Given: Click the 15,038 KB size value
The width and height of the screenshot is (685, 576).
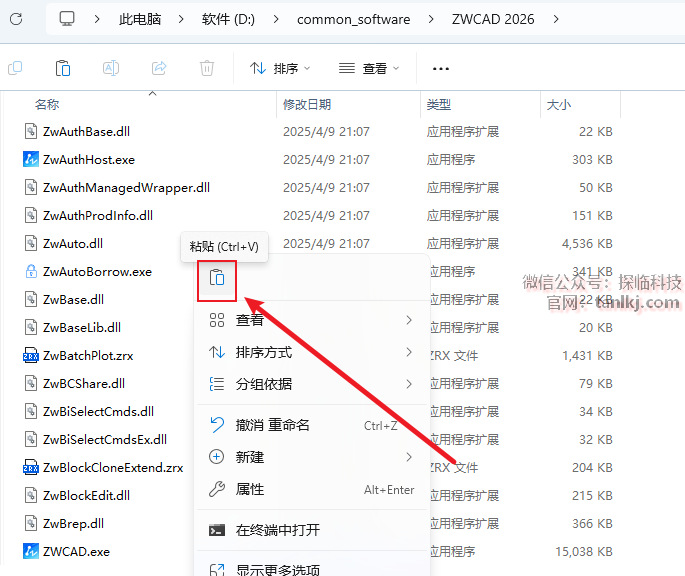Looking at the screenshot, I should coord(584,552).
